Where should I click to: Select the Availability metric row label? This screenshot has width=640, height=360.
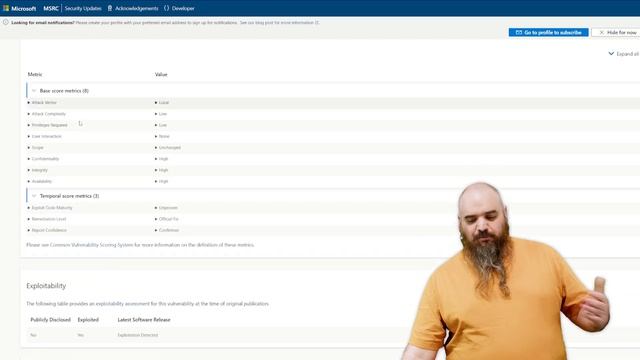point(42,181)
